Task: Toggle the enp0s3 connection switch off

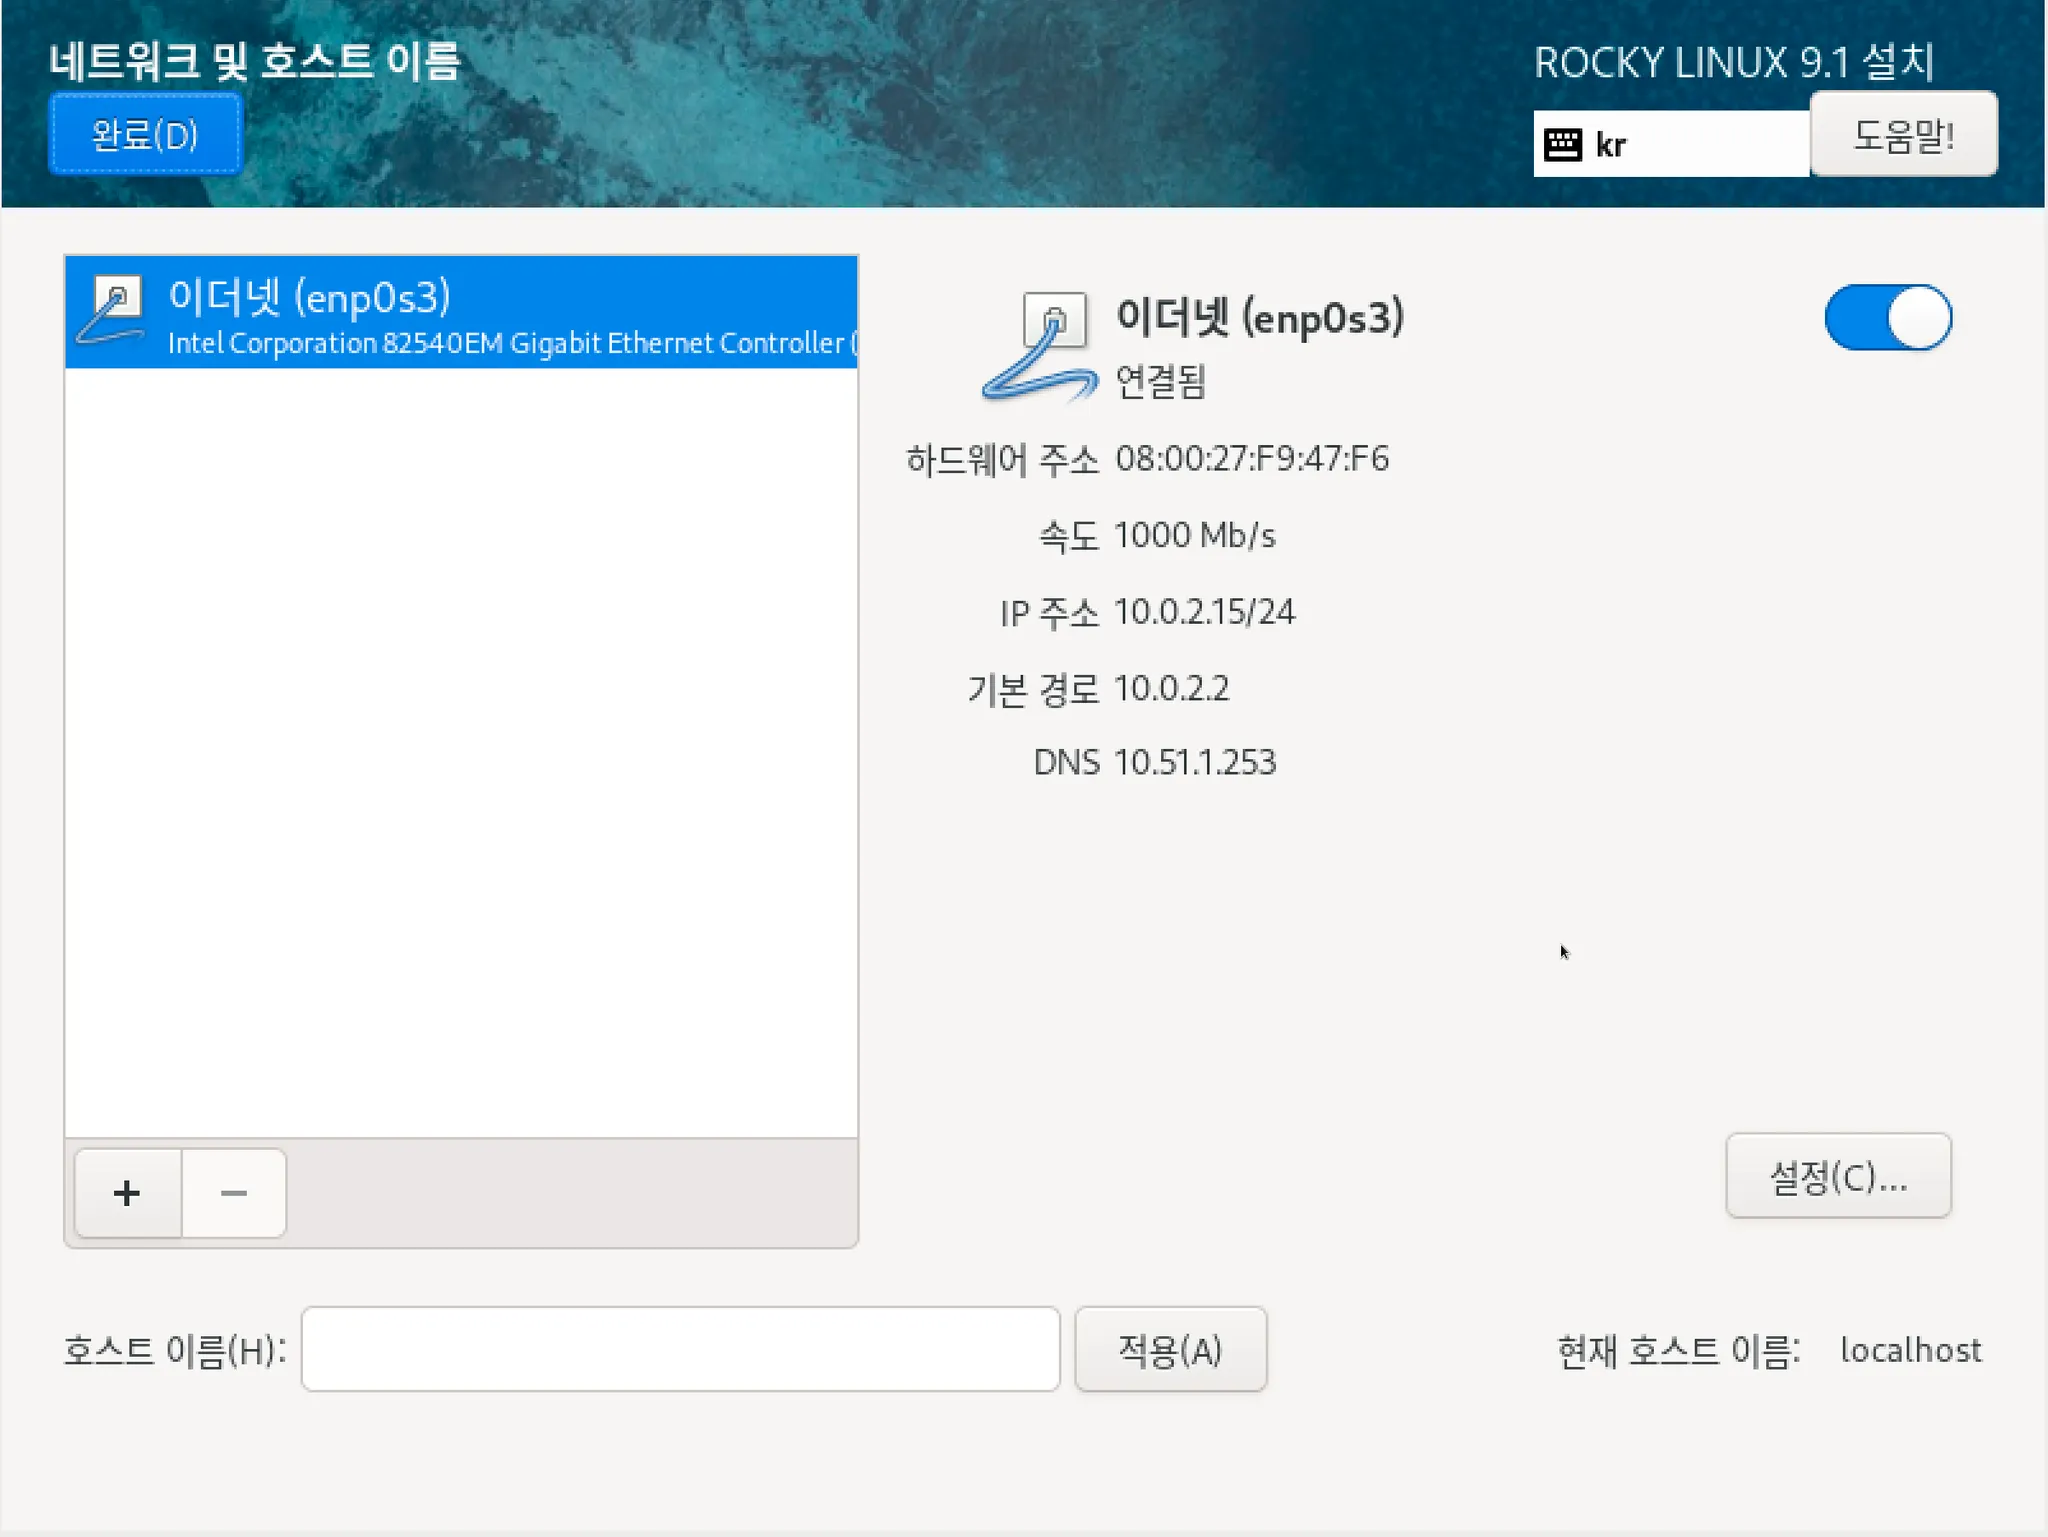Action: (x=1887, y=318)
